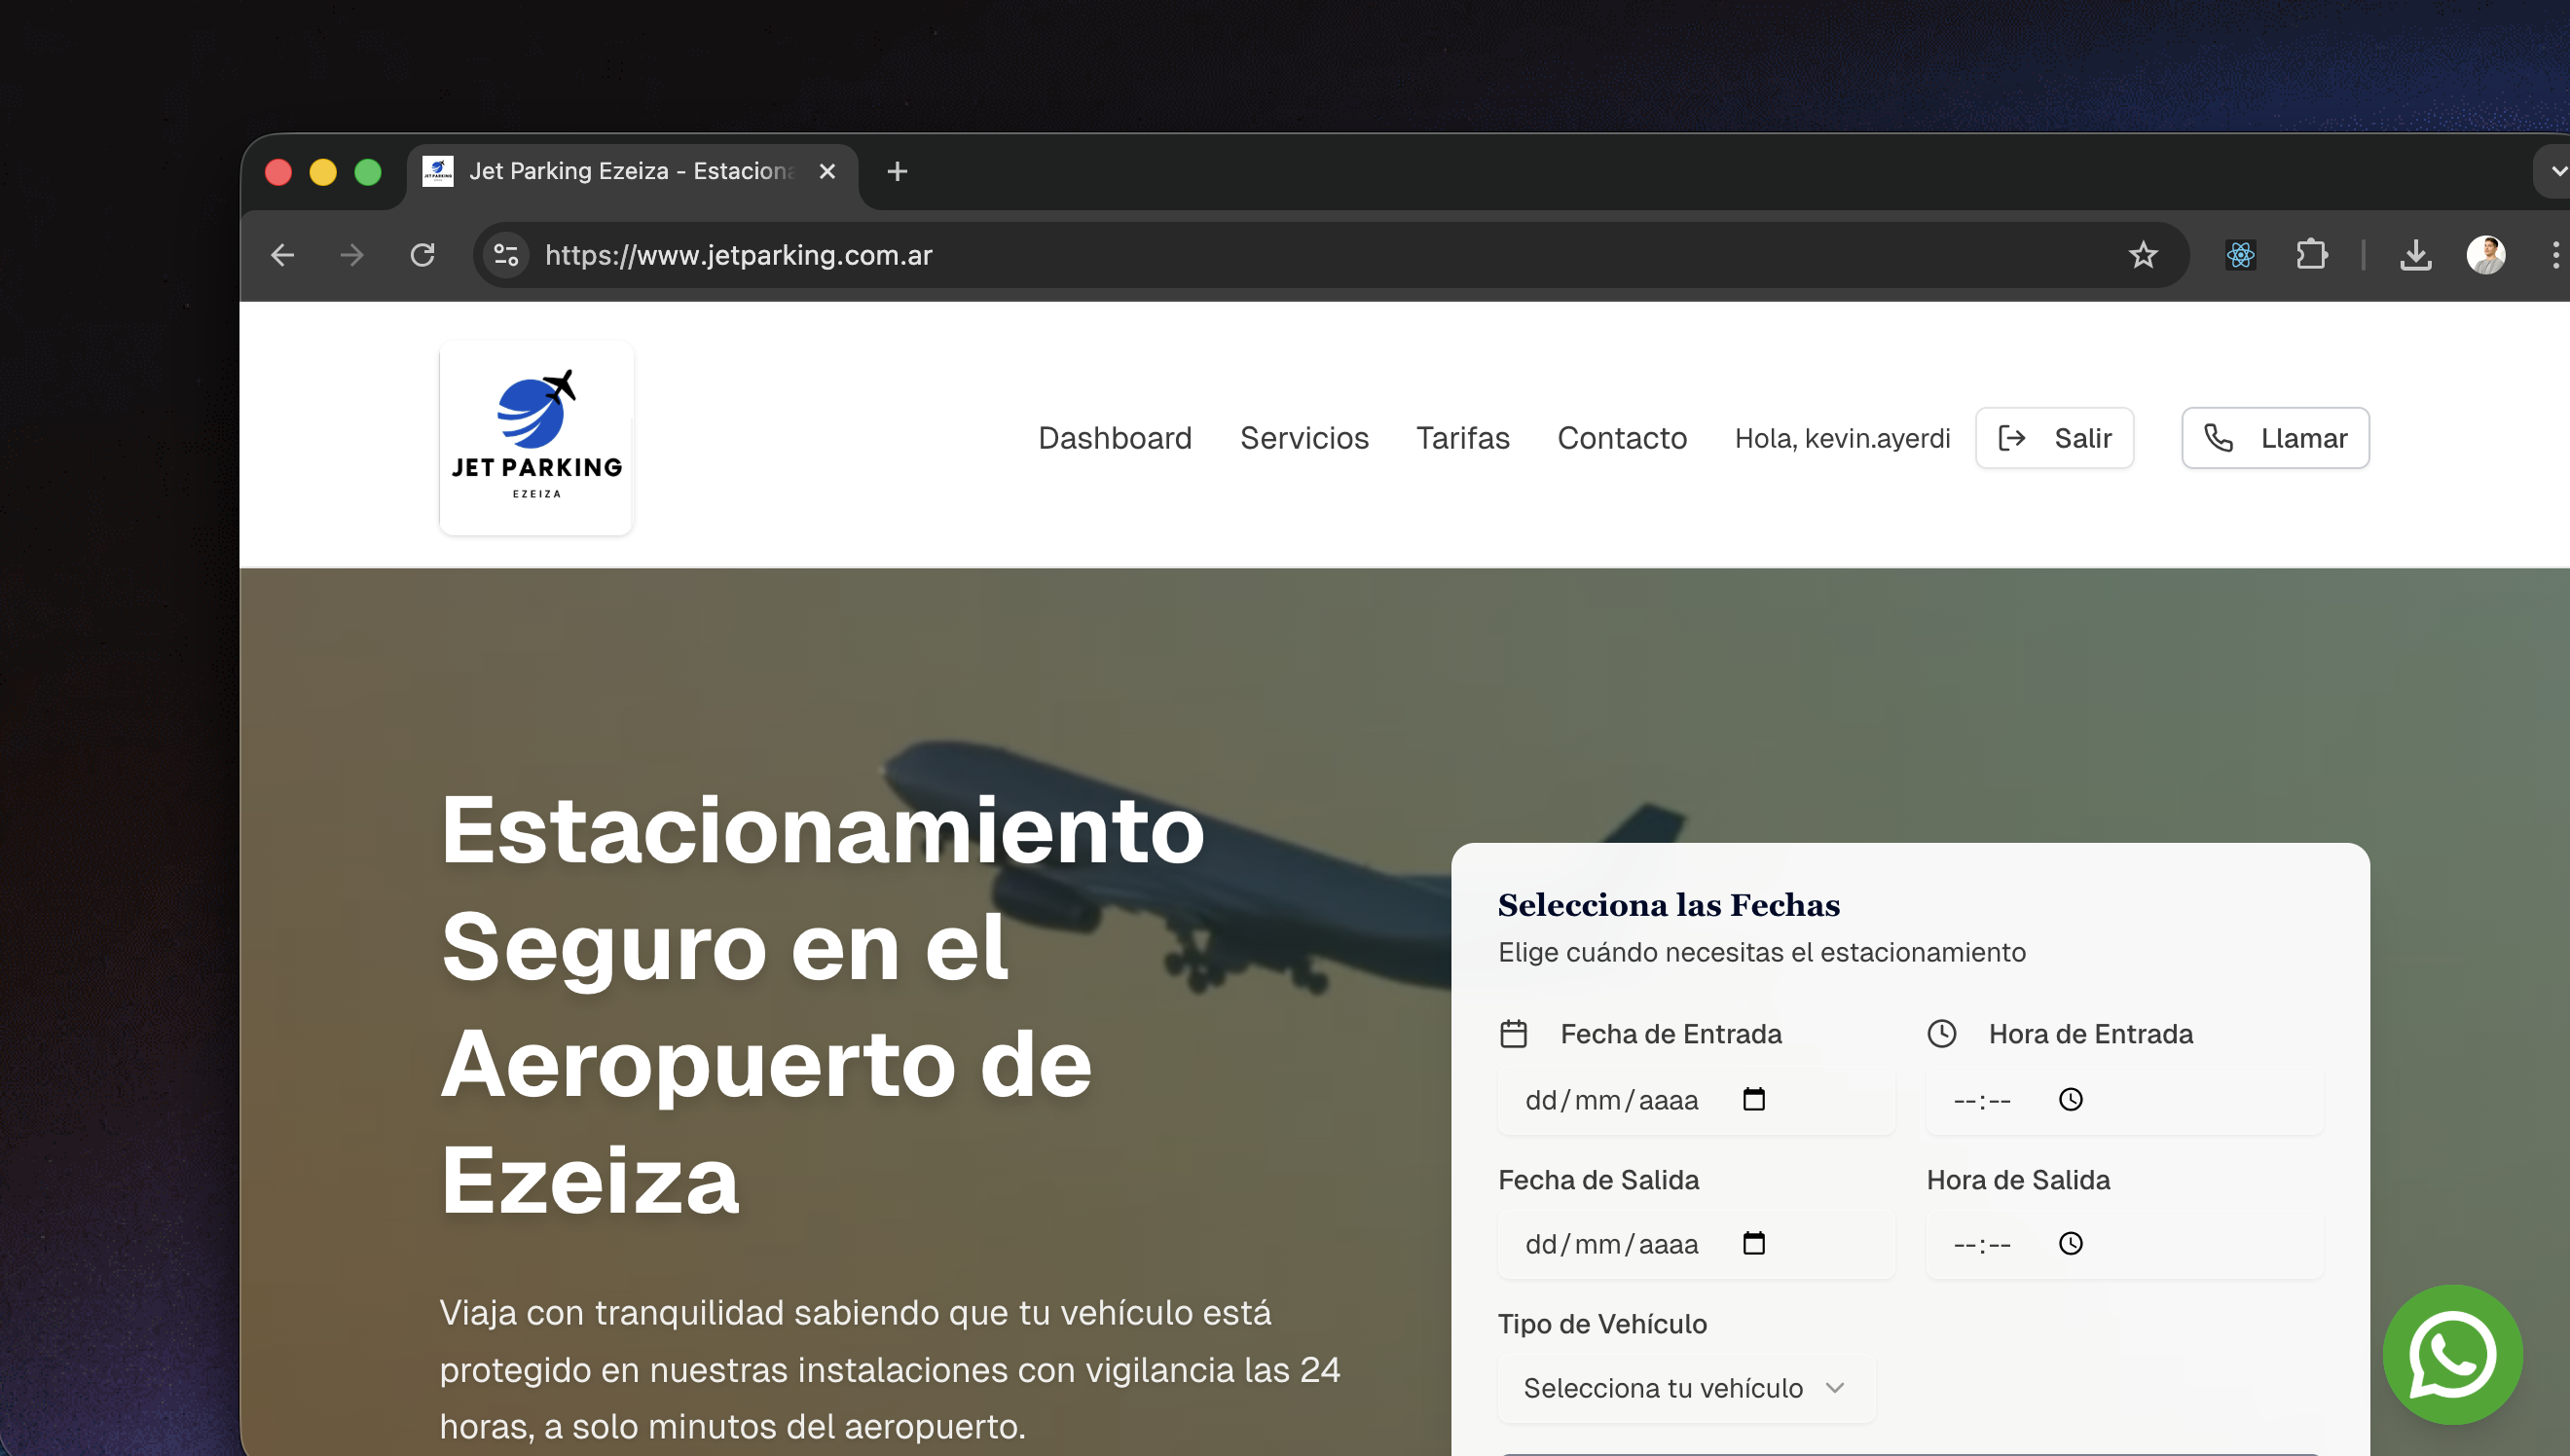Click the phone icon on the Llamar button

[x=2220, y=438]
